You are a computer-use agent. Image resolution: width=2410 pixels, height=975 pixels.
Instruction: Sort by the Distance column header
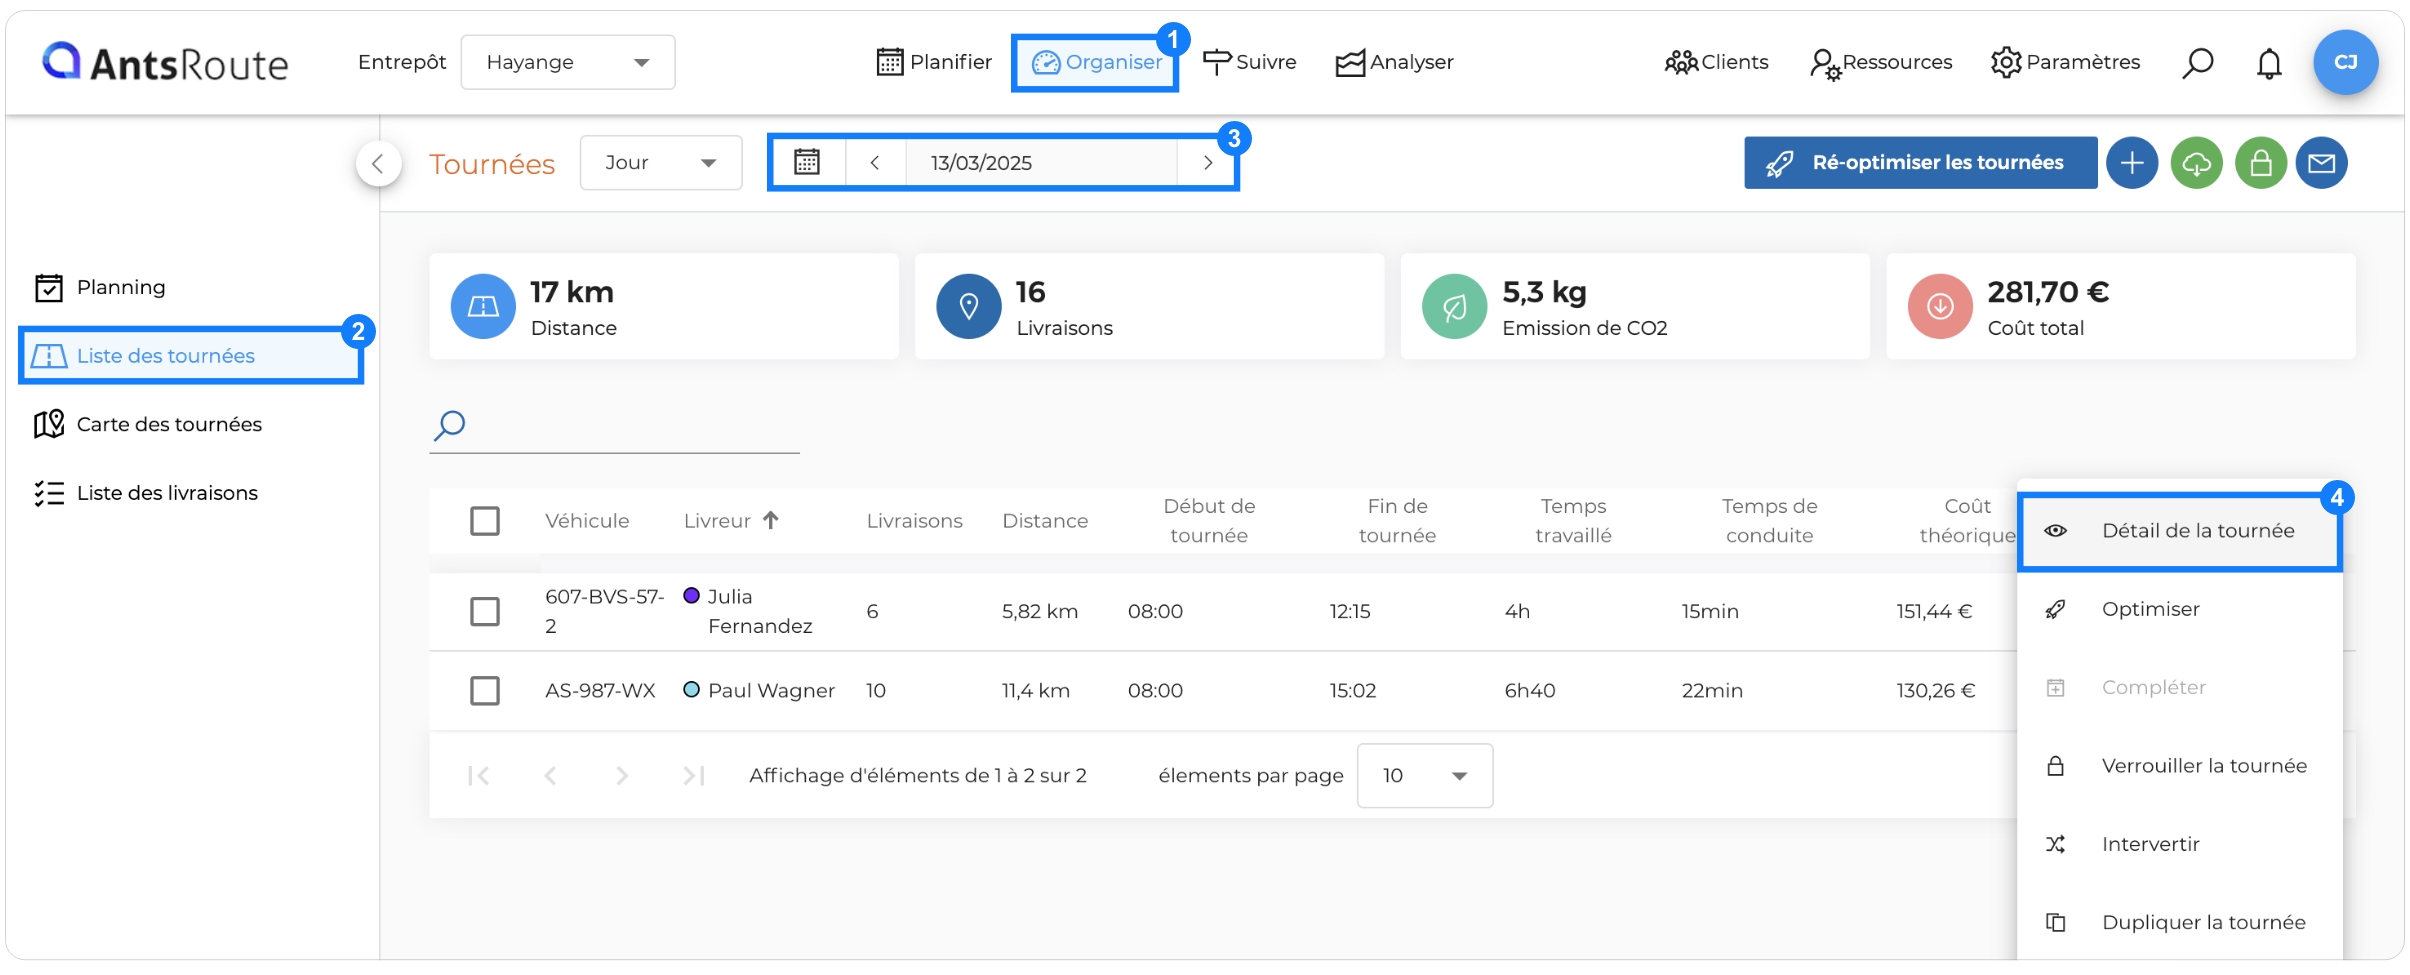point(1045,520)
